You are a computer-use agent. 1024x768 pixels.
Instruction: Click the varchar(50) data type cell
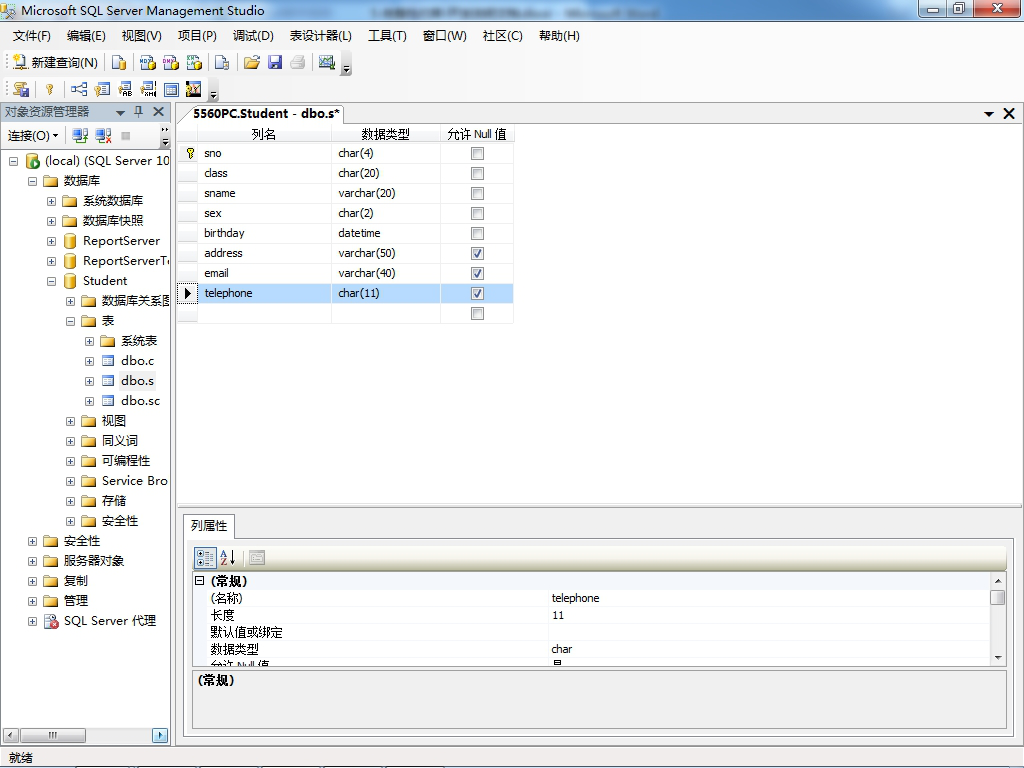point(386,253)
